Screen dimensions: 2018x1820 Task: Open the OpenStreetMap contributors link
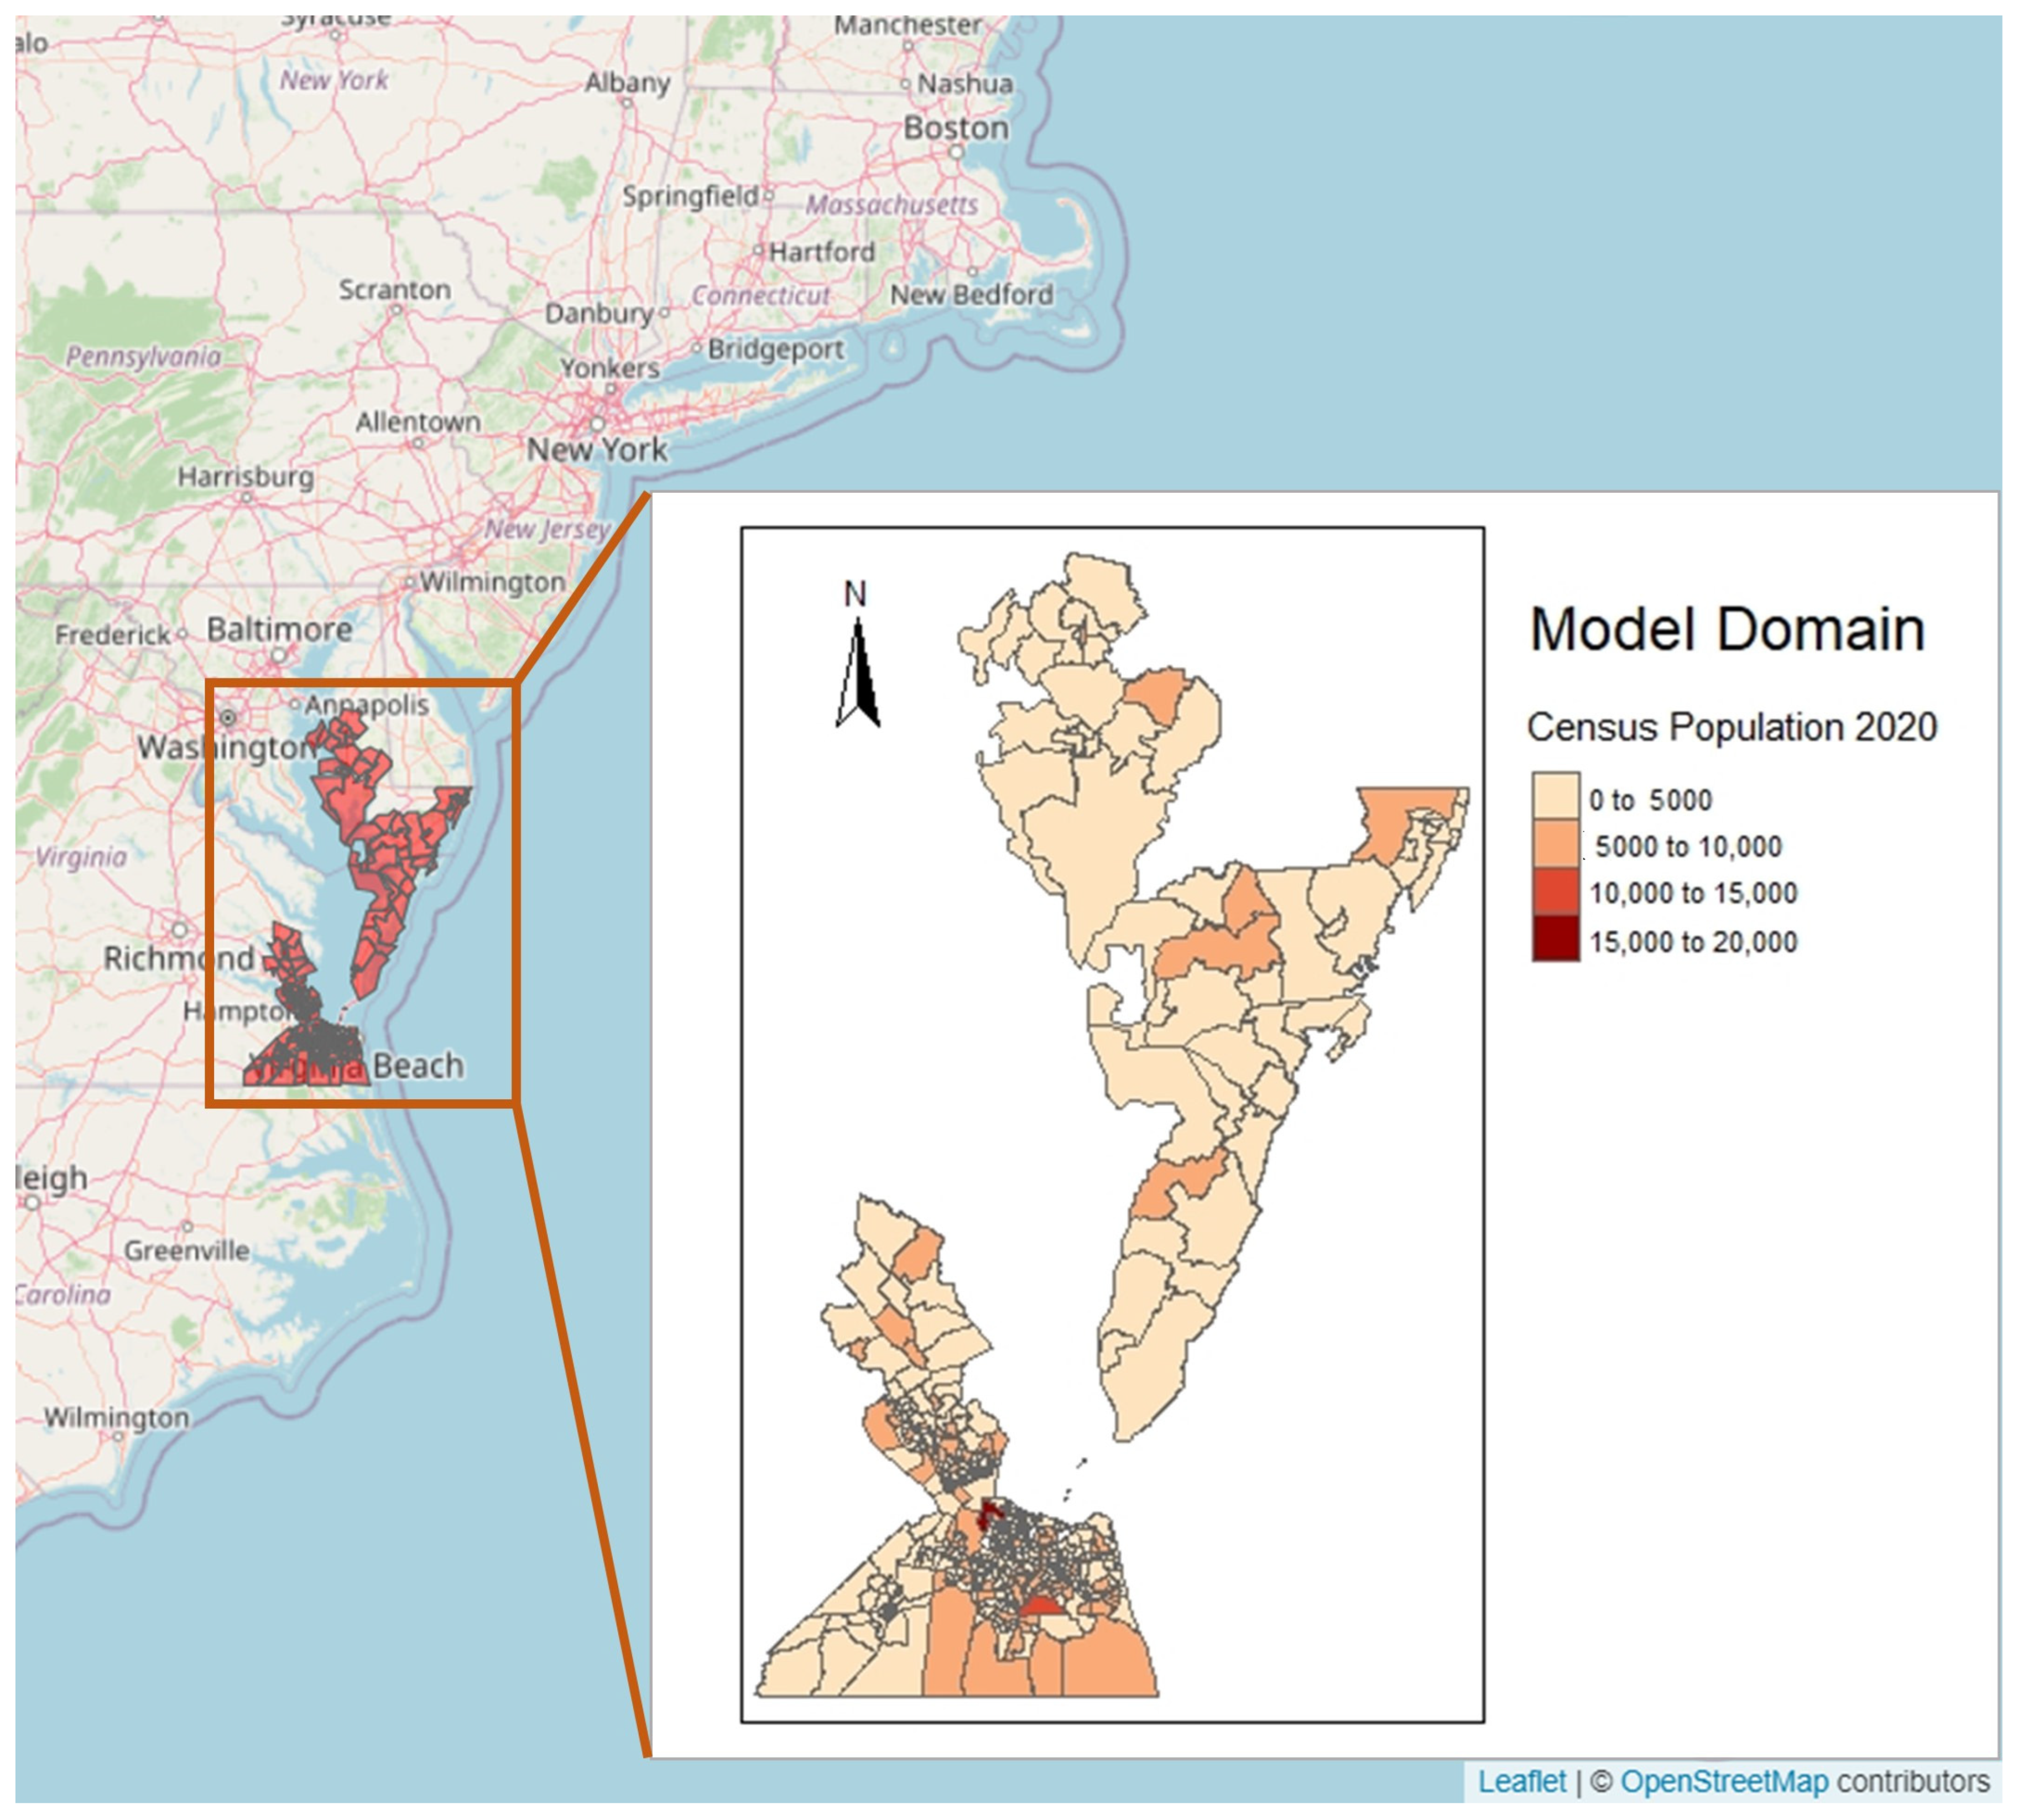click(1723, 1781)
